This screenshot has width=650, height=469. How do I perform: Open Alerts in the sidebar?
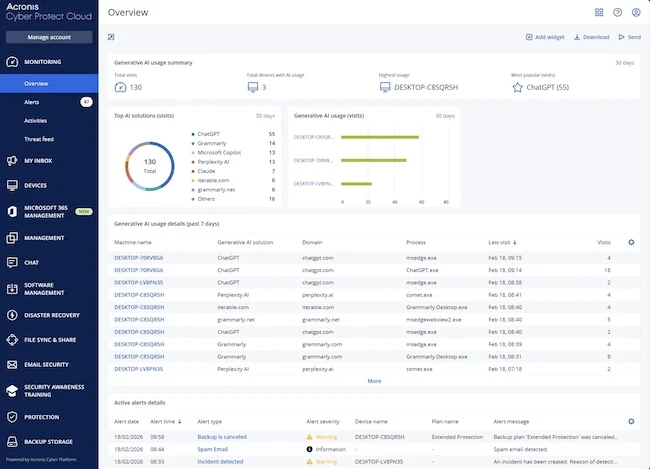32,102
